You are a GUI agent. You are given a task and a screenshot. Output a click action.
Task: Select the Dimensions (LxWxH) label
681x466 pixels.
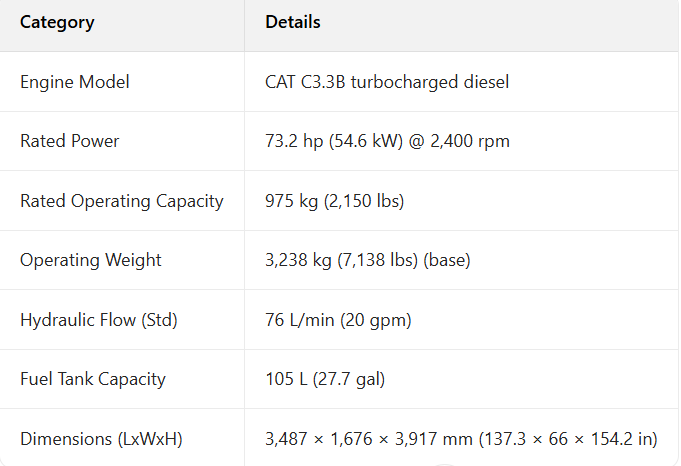[101, 439]
